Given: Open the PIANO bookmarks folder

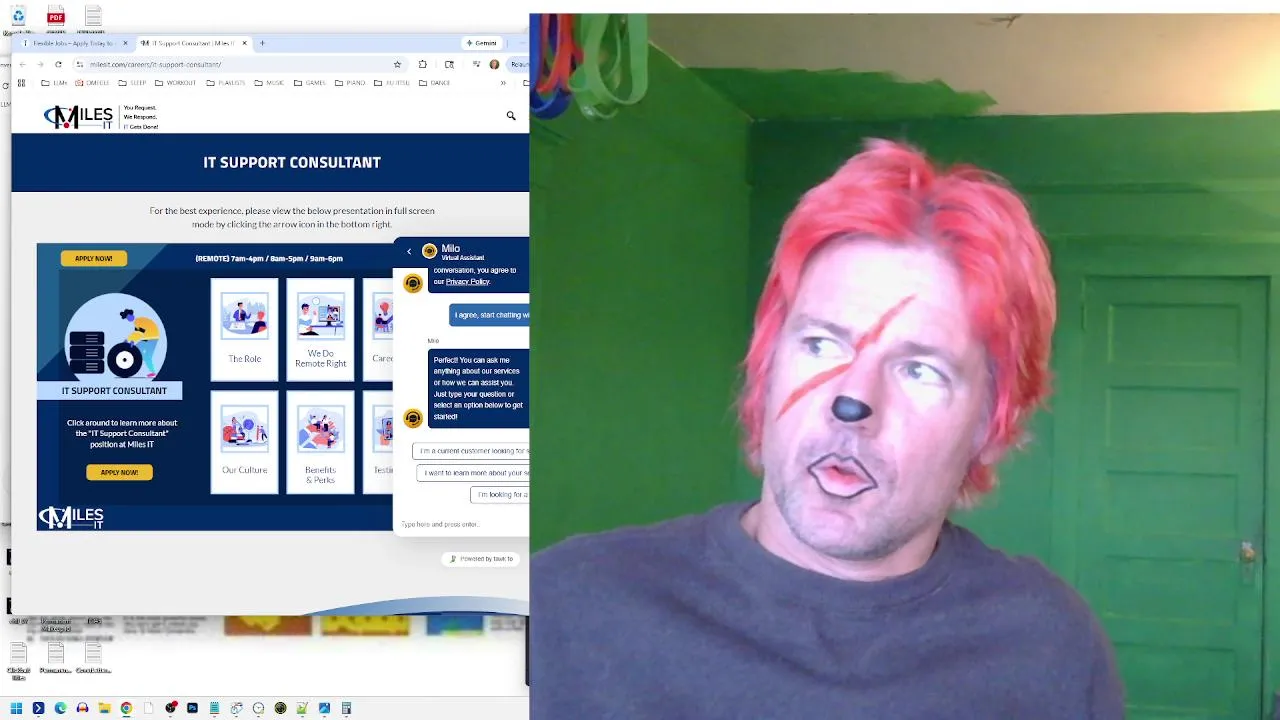Looking at the screenshot, I should pyautogui.click(x=350, y=83).
